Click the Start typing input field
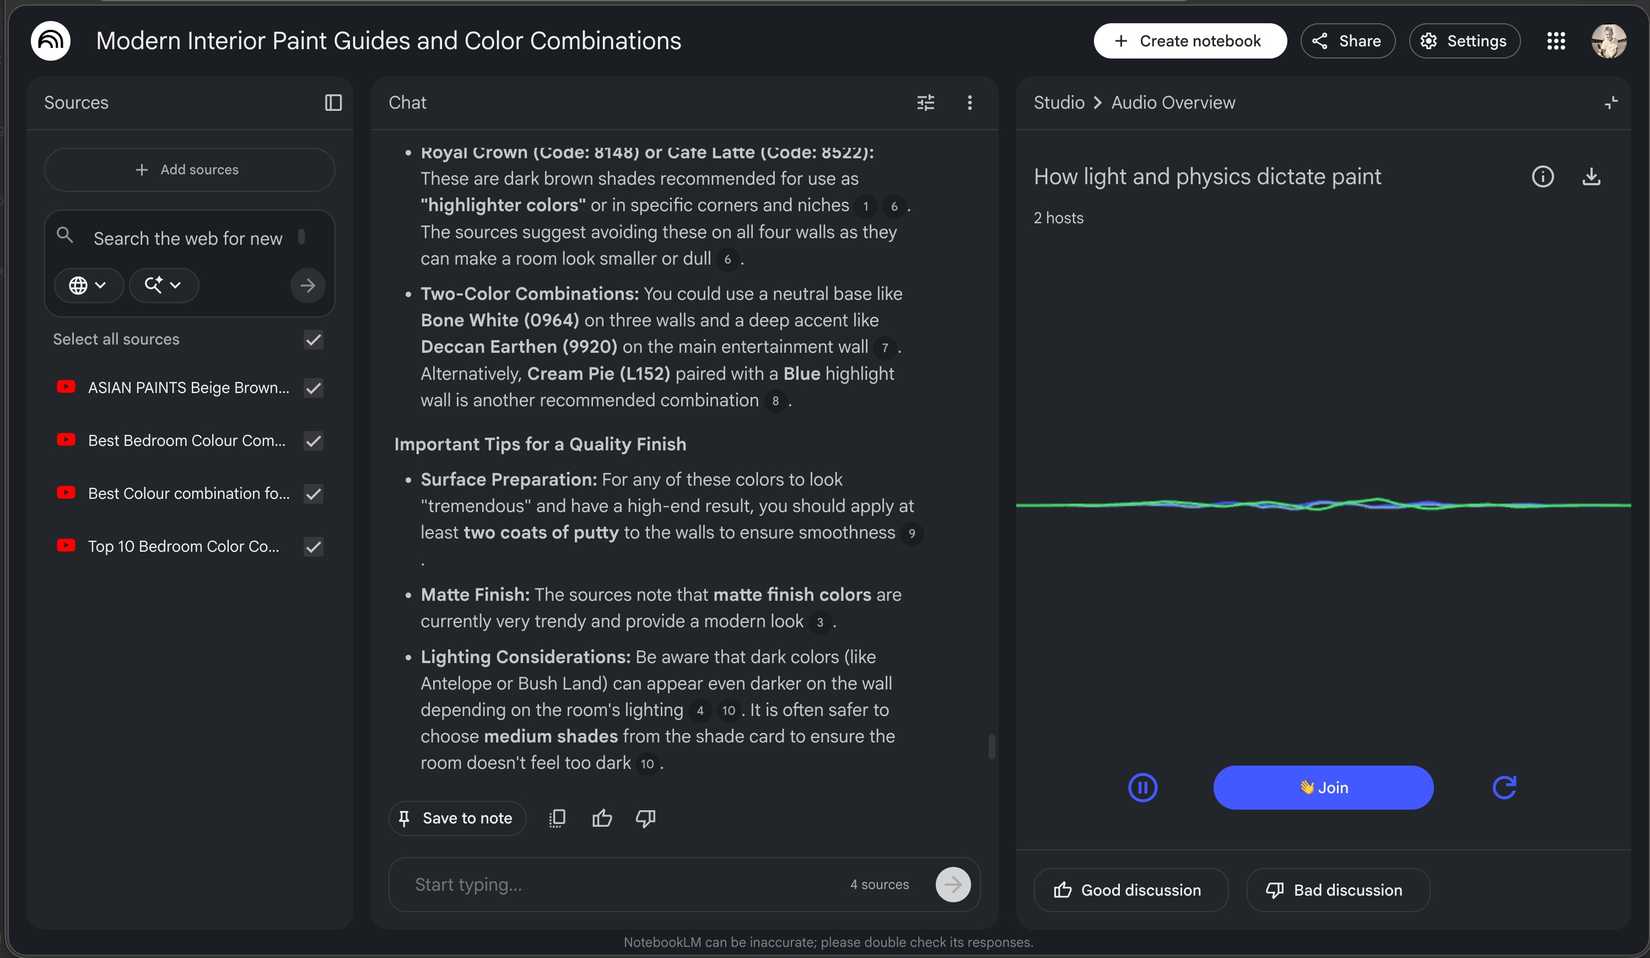 point(620,885)
